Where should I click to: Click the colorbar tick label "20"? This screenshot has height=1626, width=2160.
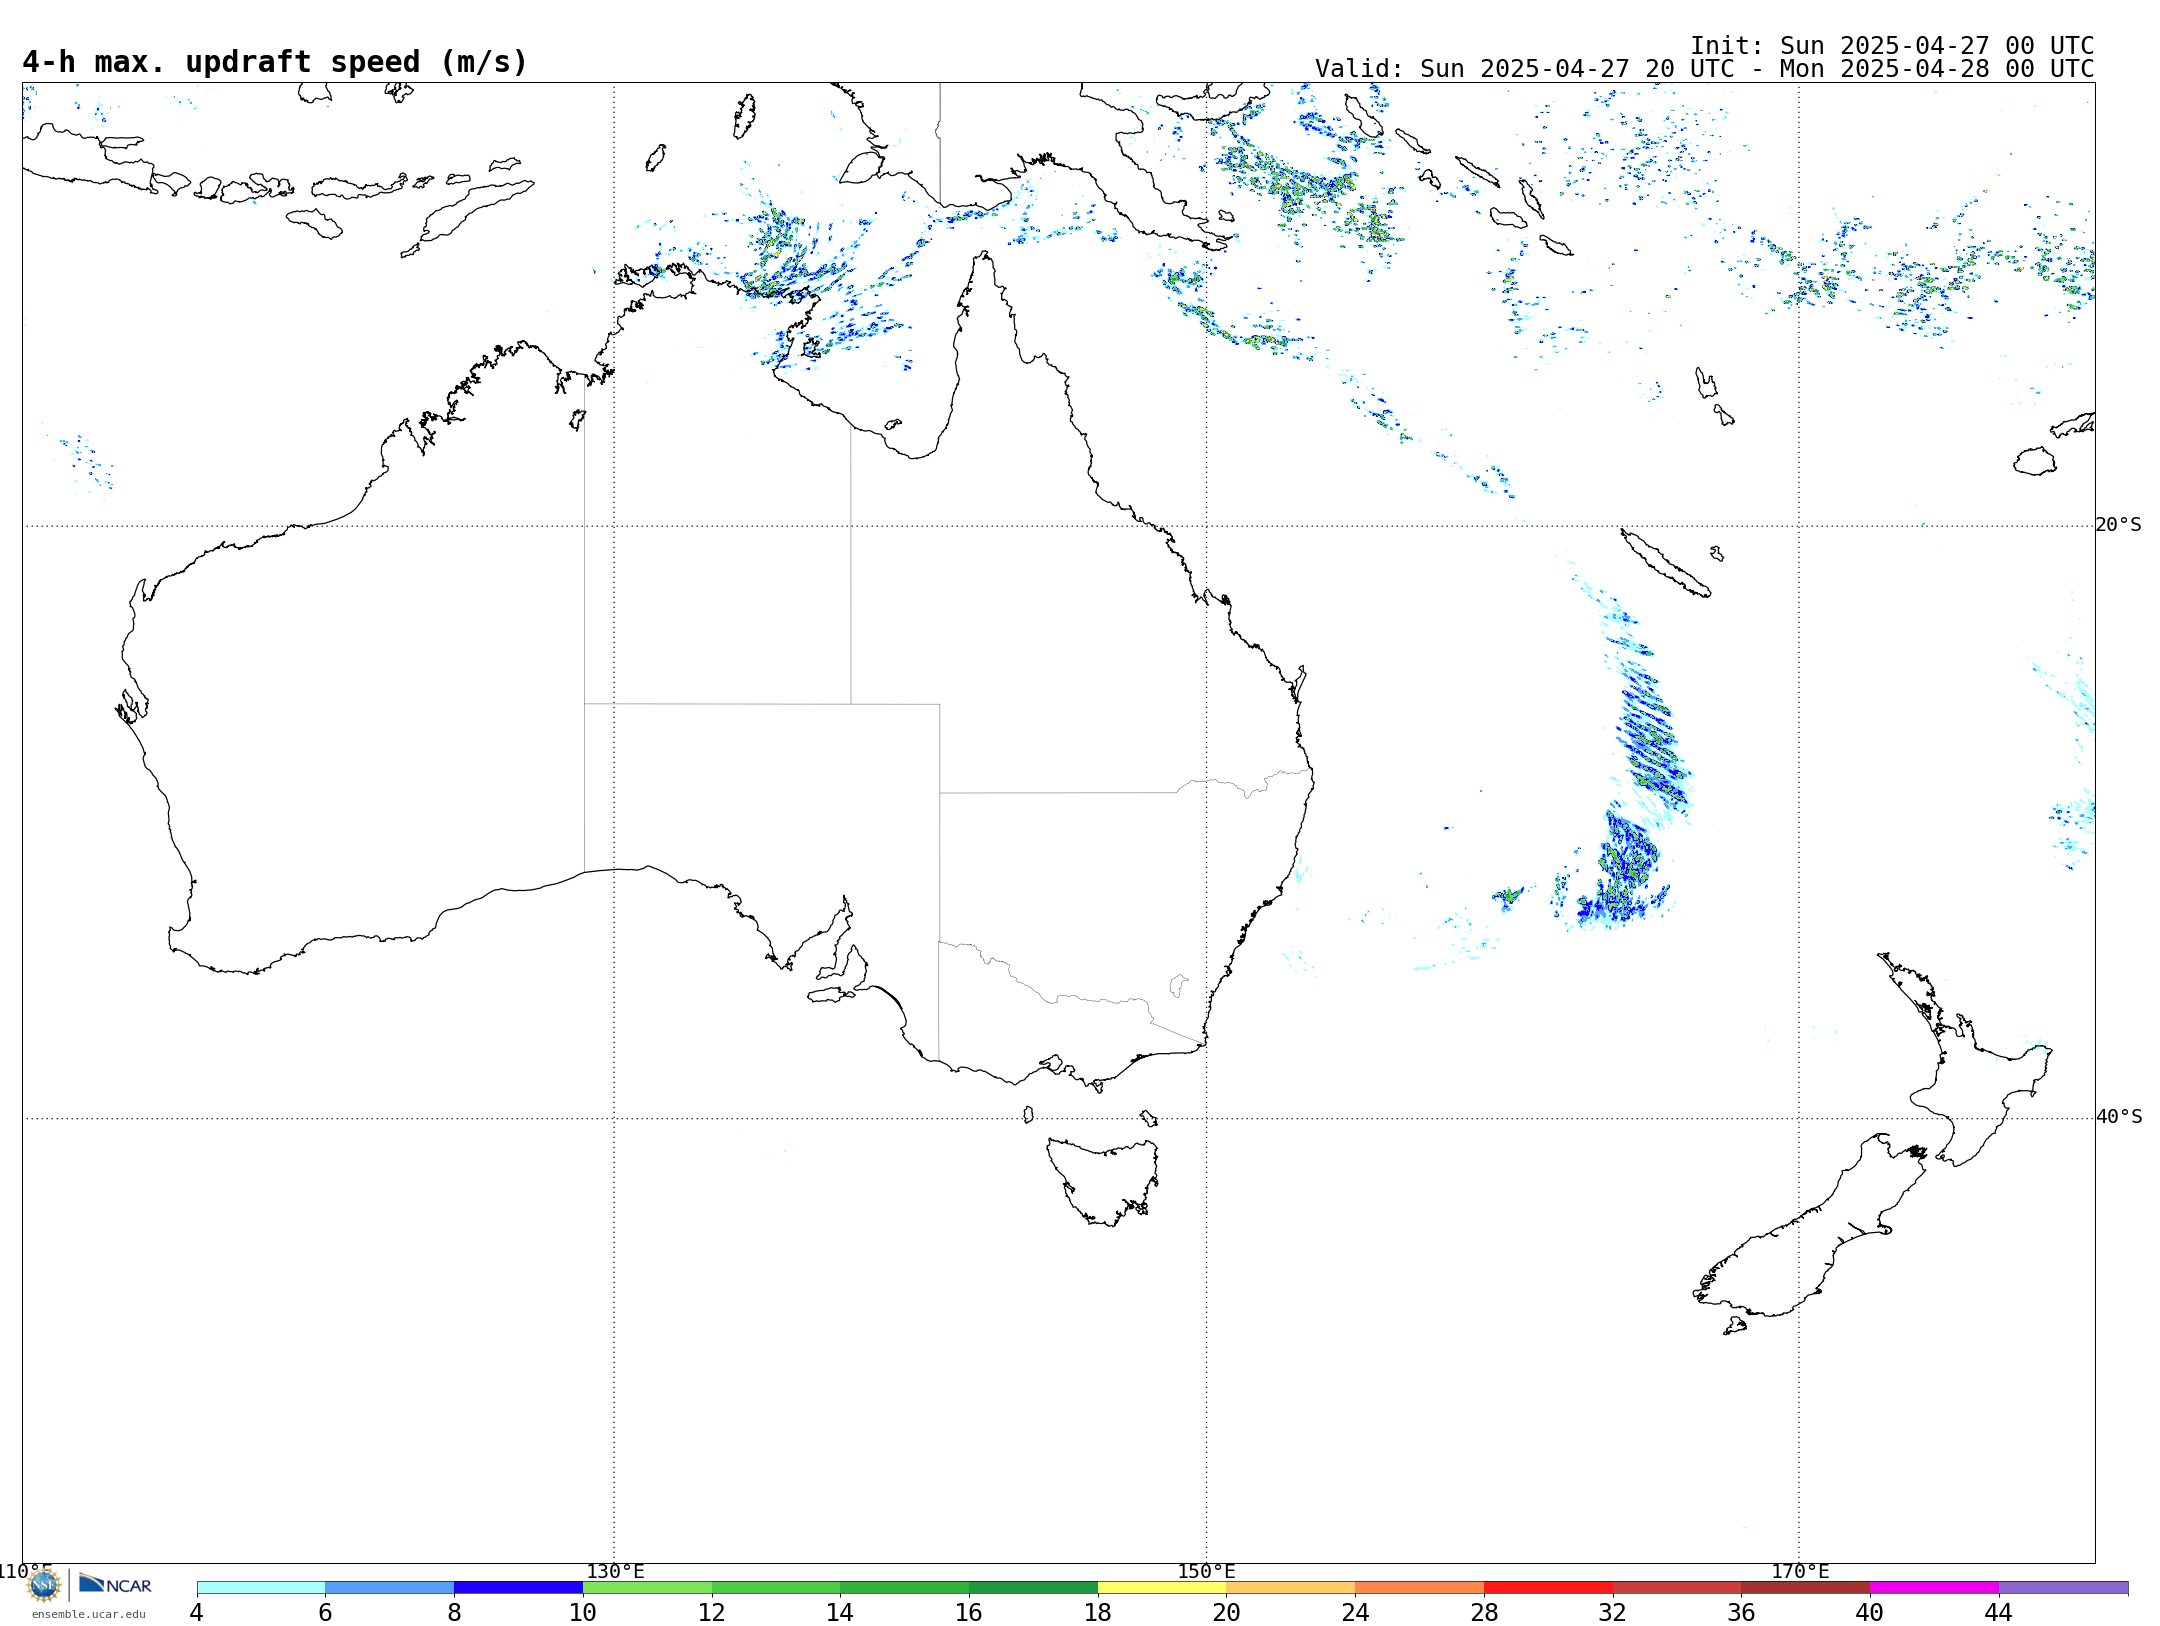pyautogui.click(x=1227, y=1613)
